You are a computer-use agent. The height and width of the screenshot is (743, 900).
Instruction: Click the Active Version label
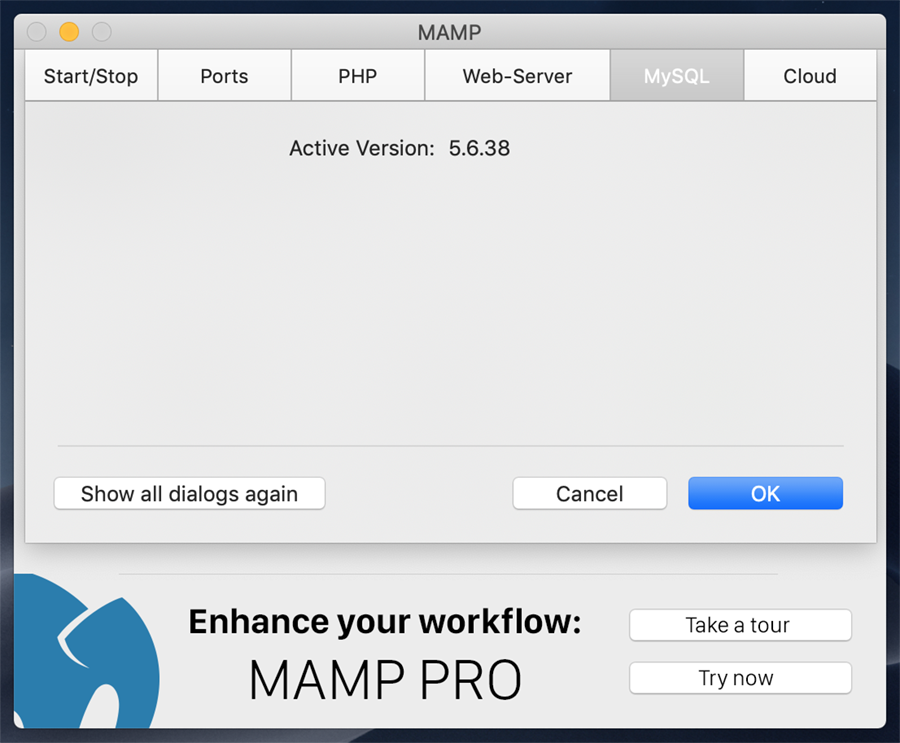pyautogui.click(x=361, y=149)
